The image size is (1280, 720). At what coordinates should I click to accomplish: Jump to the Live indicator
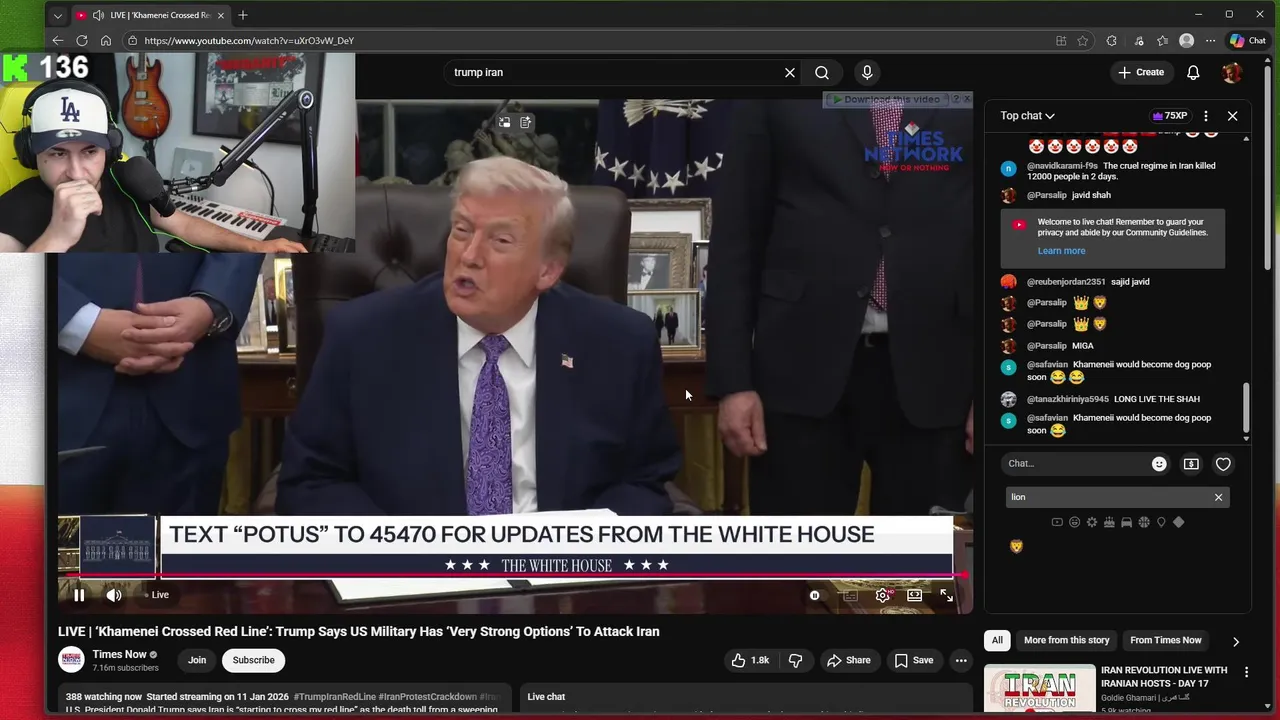coord(157,595)
